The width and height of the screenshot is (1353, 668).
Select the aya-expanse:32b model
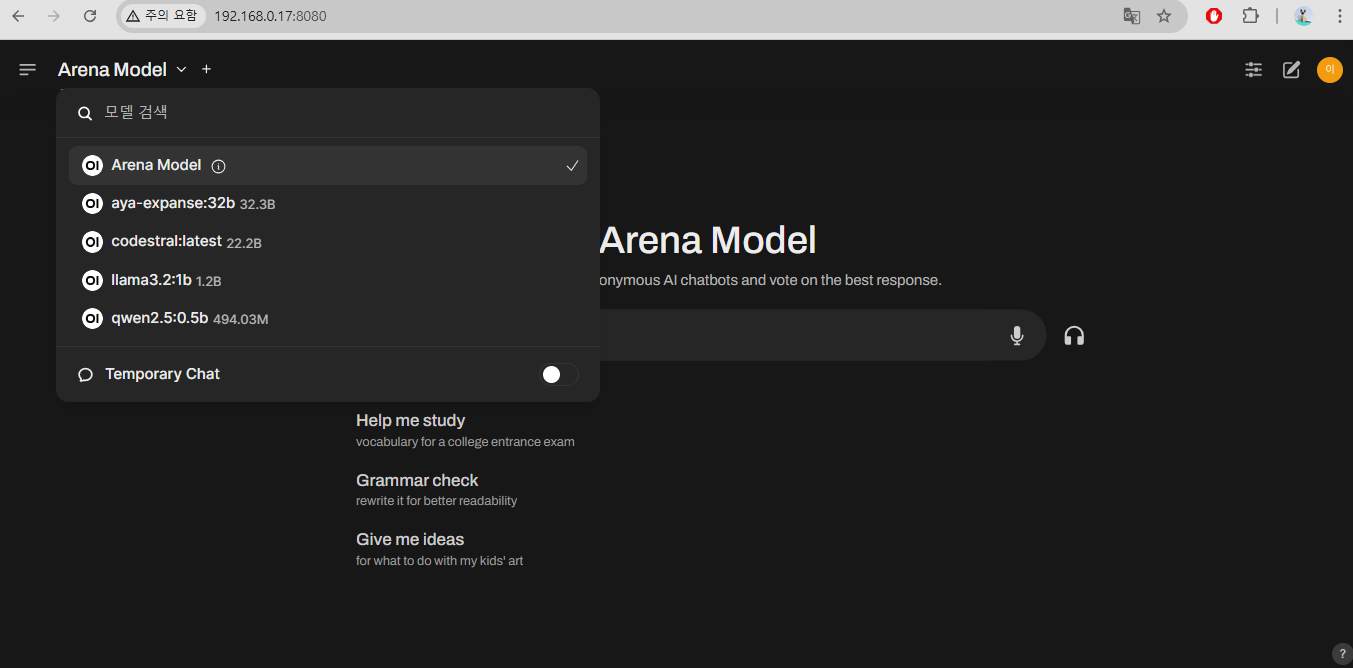[x=328, y=203]
